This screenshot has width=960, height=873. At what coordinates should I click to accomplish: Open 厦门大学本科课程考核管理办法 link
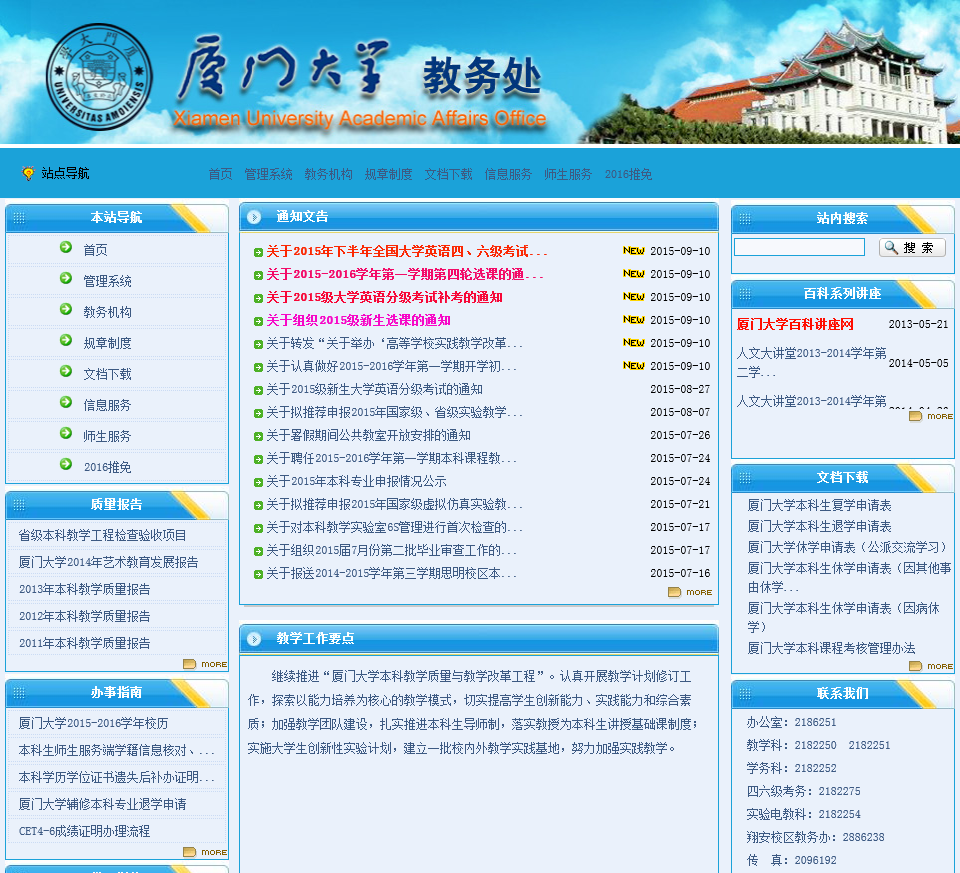coord(831,648)
